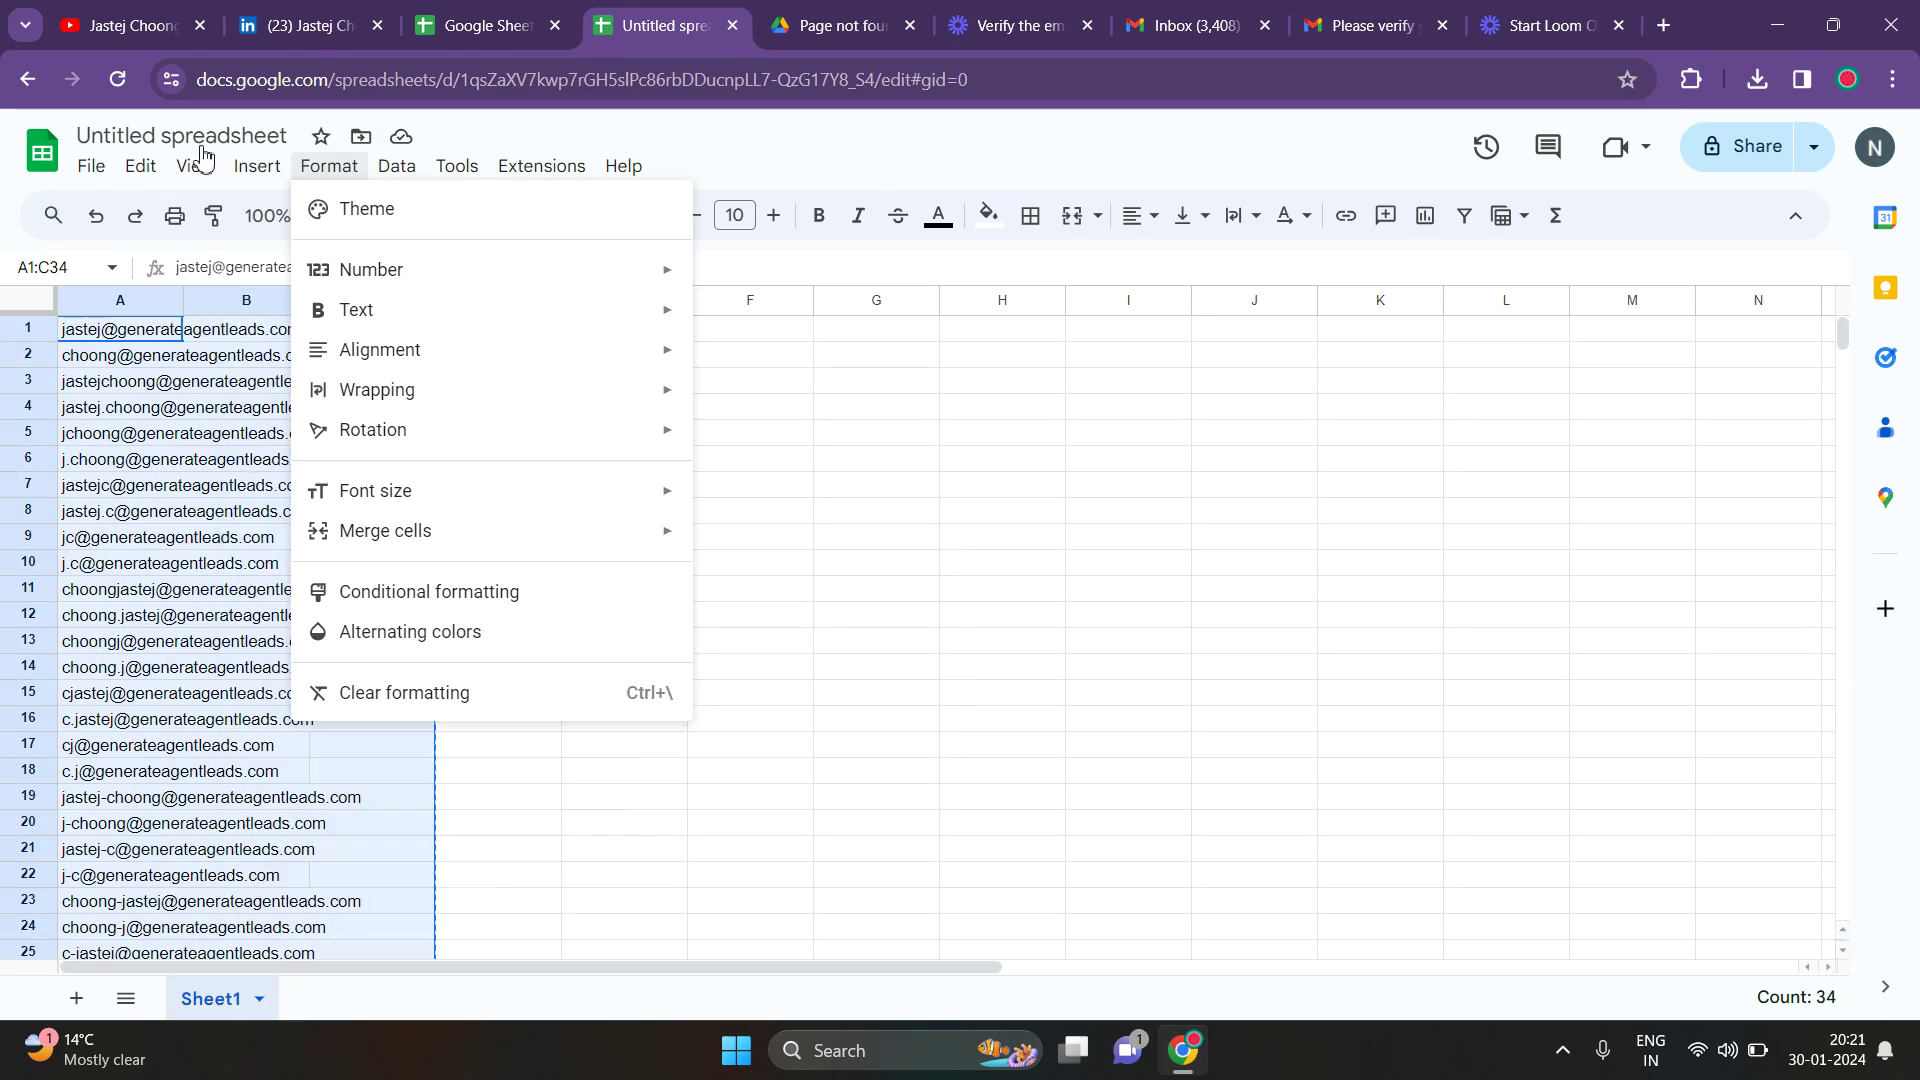This screenshot has width=1920, height=1080.
Task: Open Sheet1 tab options dropdown
Action: coord(260,998)
